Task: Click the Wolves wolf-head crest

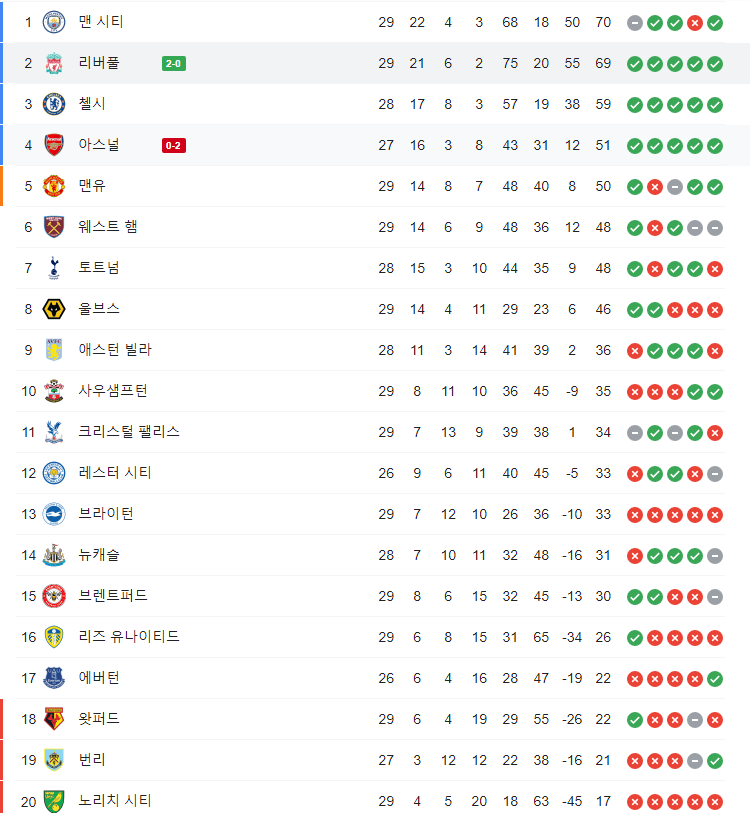Action: [x=54, y=310]
